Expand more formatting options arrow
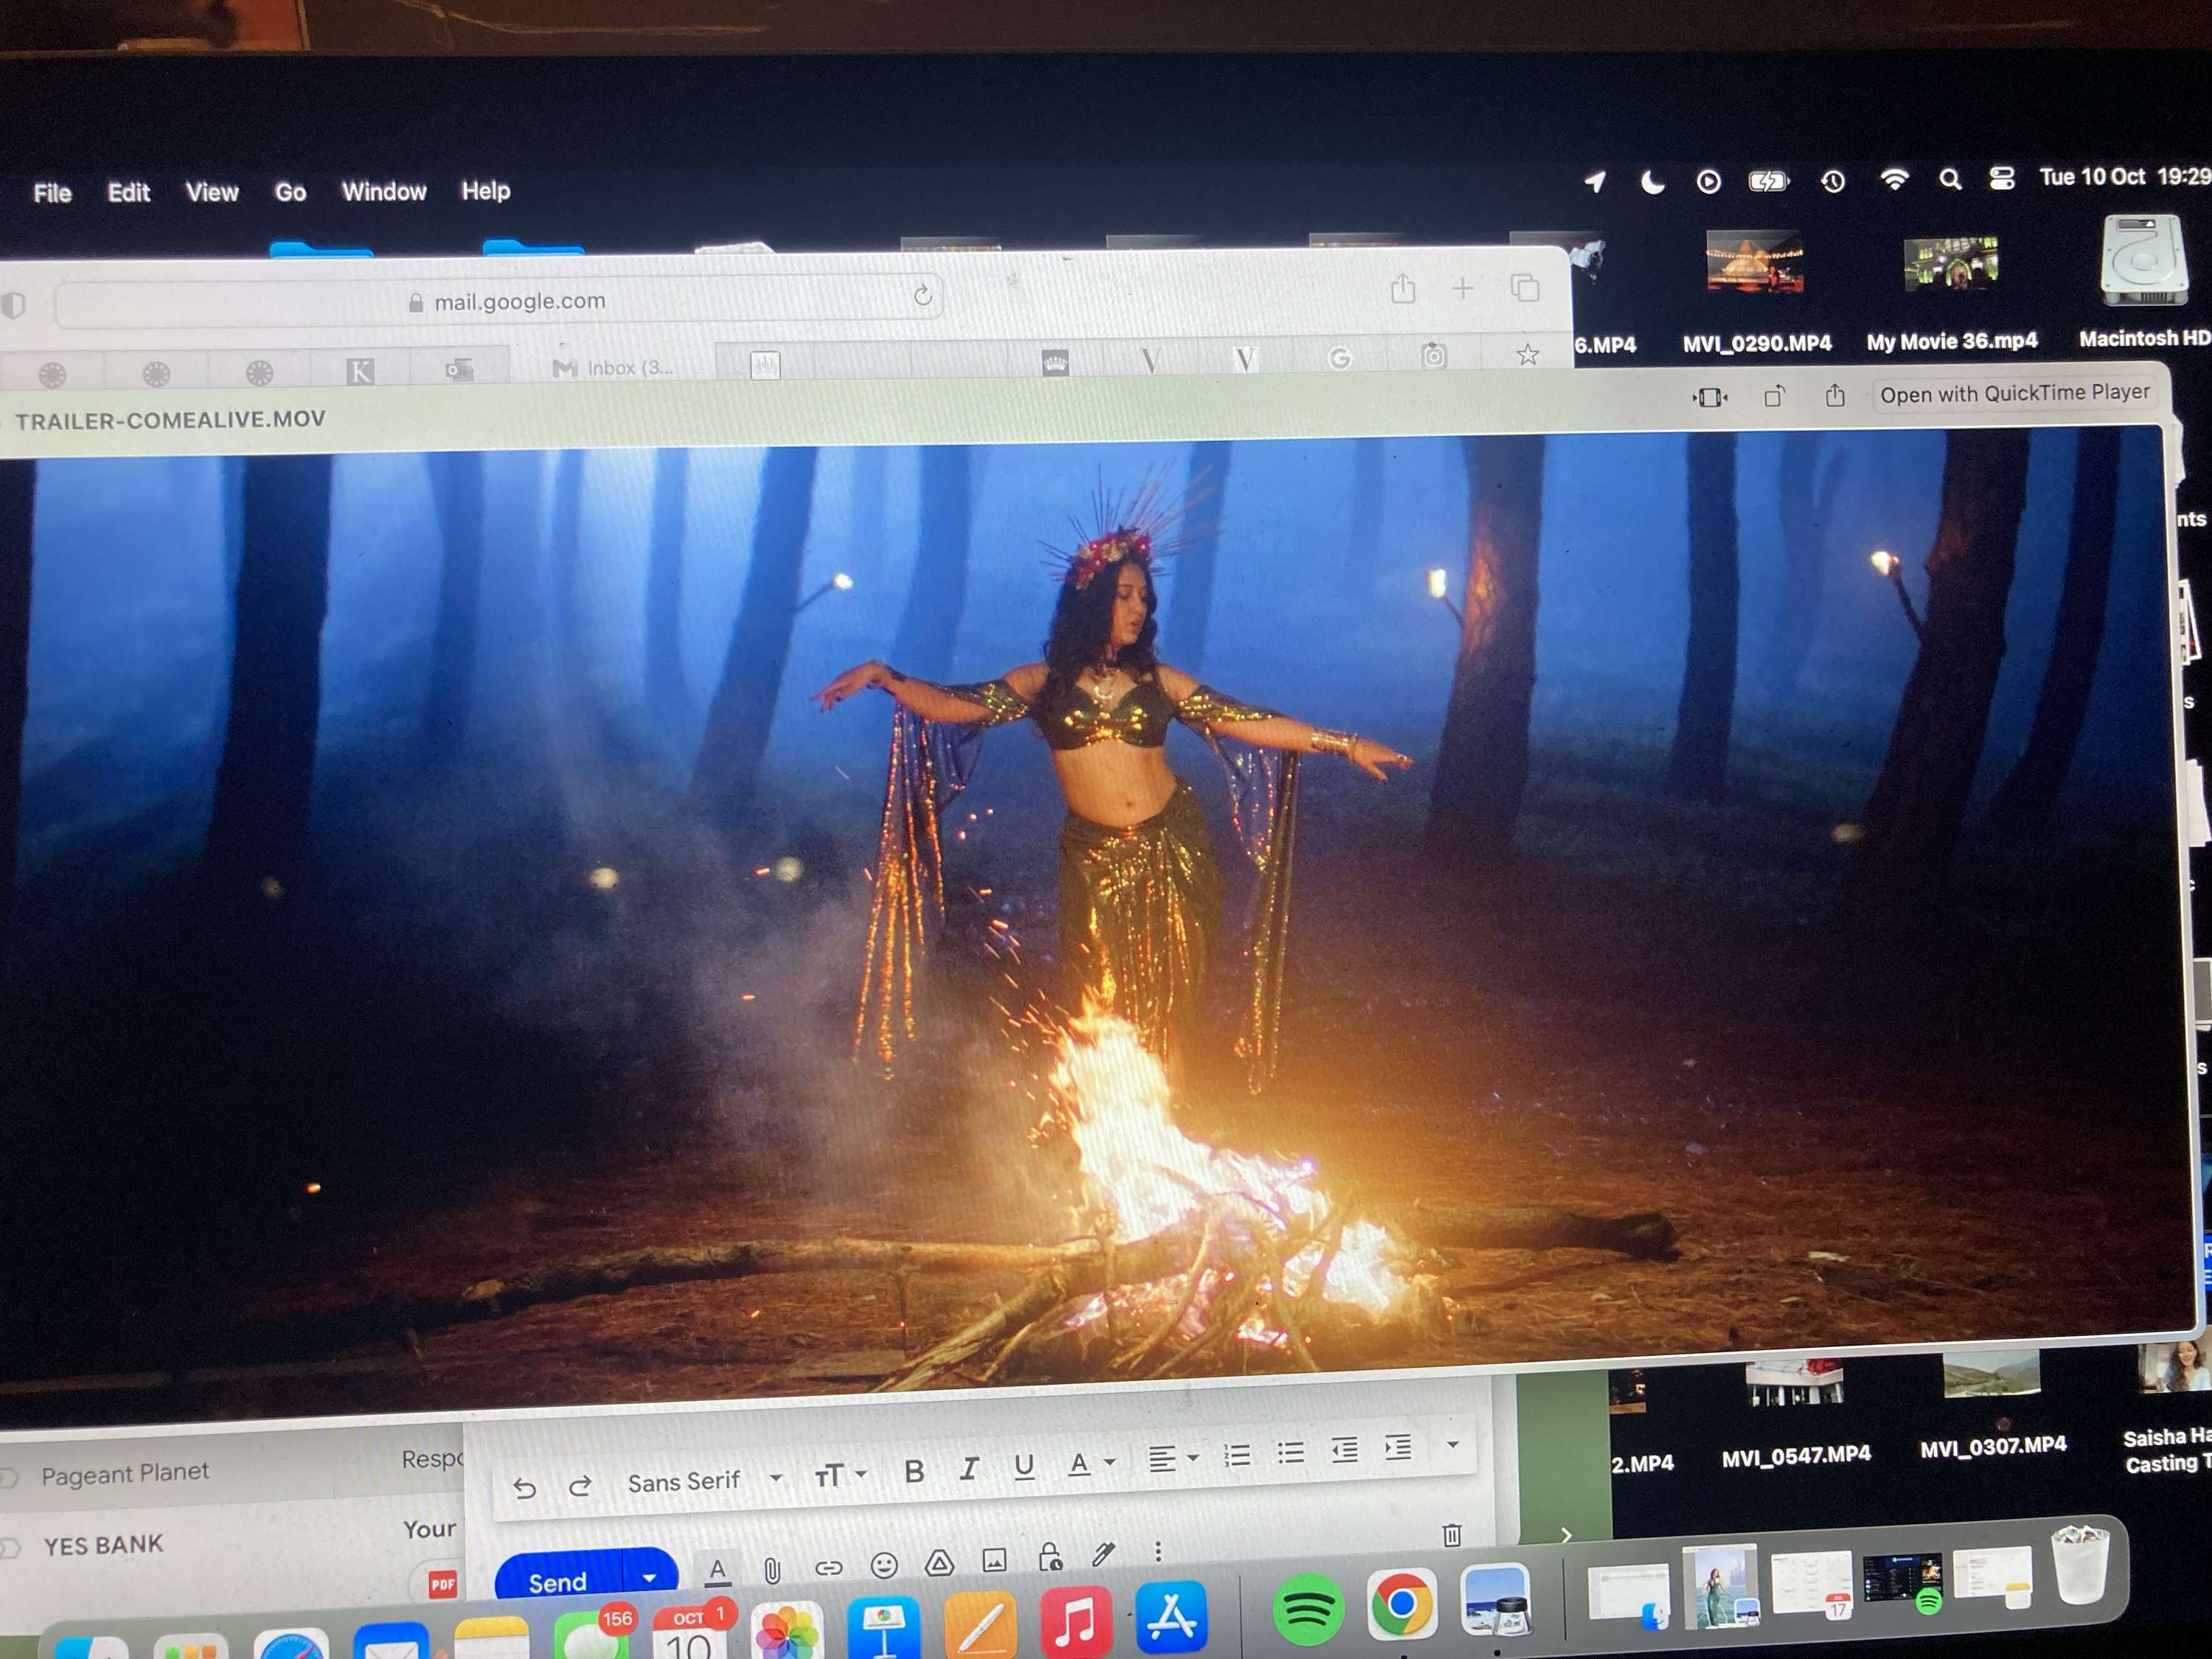Image resolution: width=2212 pixels, height=1659 pixels. point(1452,1445)
